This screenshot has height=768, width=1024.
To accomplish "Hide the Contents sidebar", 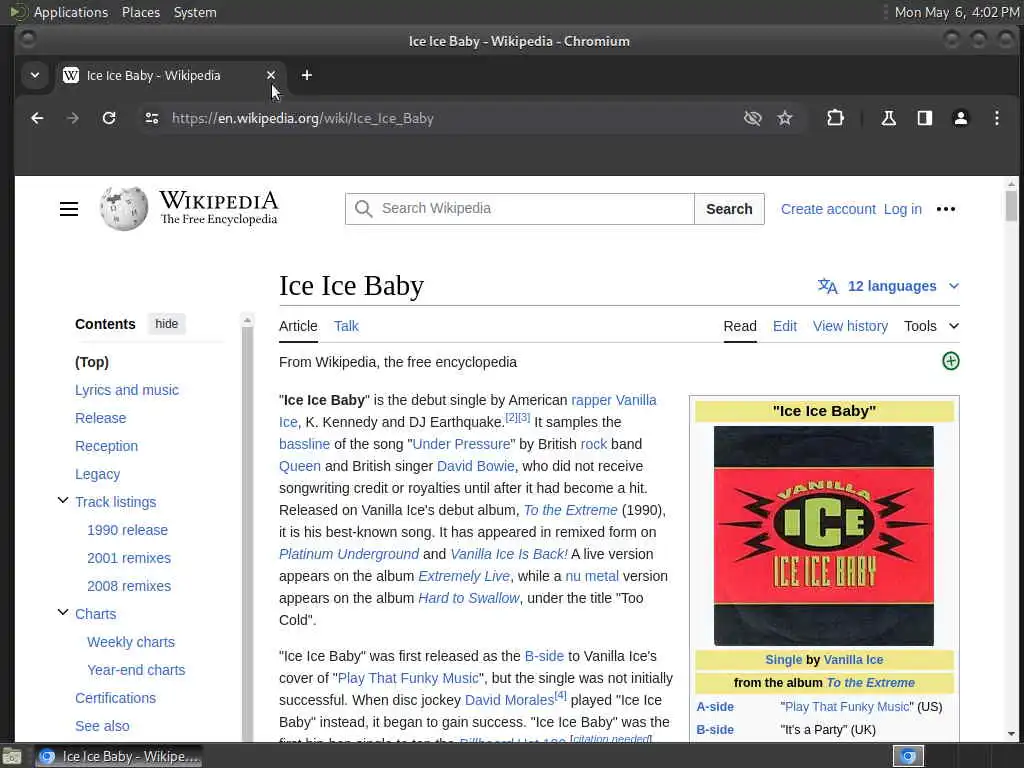I will click(x=167, y=324).
